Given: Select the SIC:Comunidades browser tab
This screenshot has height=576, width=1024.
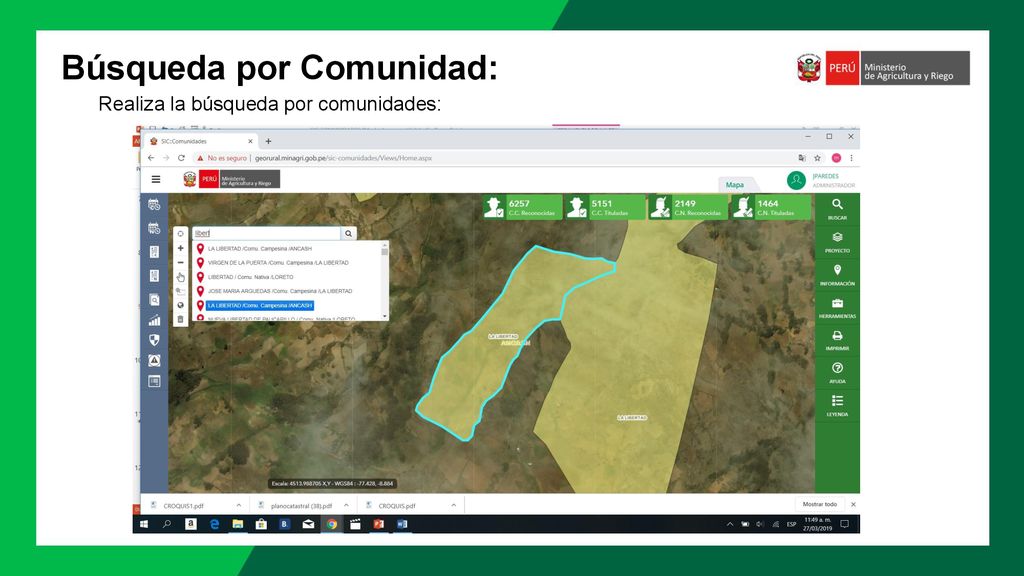Looking at the screenshot, I should click(199, 141).
